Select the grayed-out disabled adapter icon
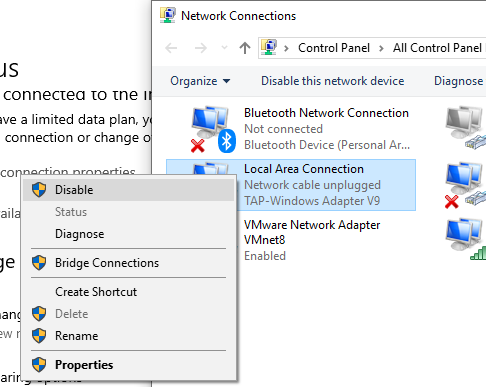Image resolution: width=486 pixels, height=387 pixels. 465,127
